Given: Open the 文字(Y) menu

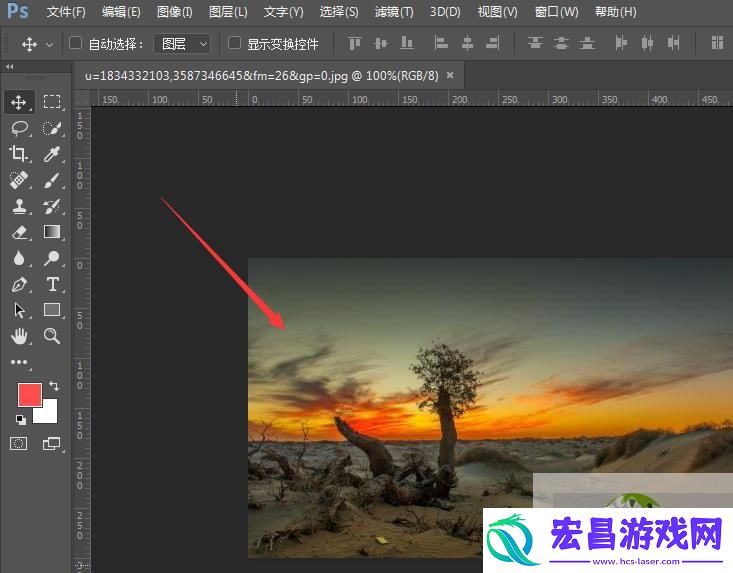Looking at the screenshot, I should [283, 11].
